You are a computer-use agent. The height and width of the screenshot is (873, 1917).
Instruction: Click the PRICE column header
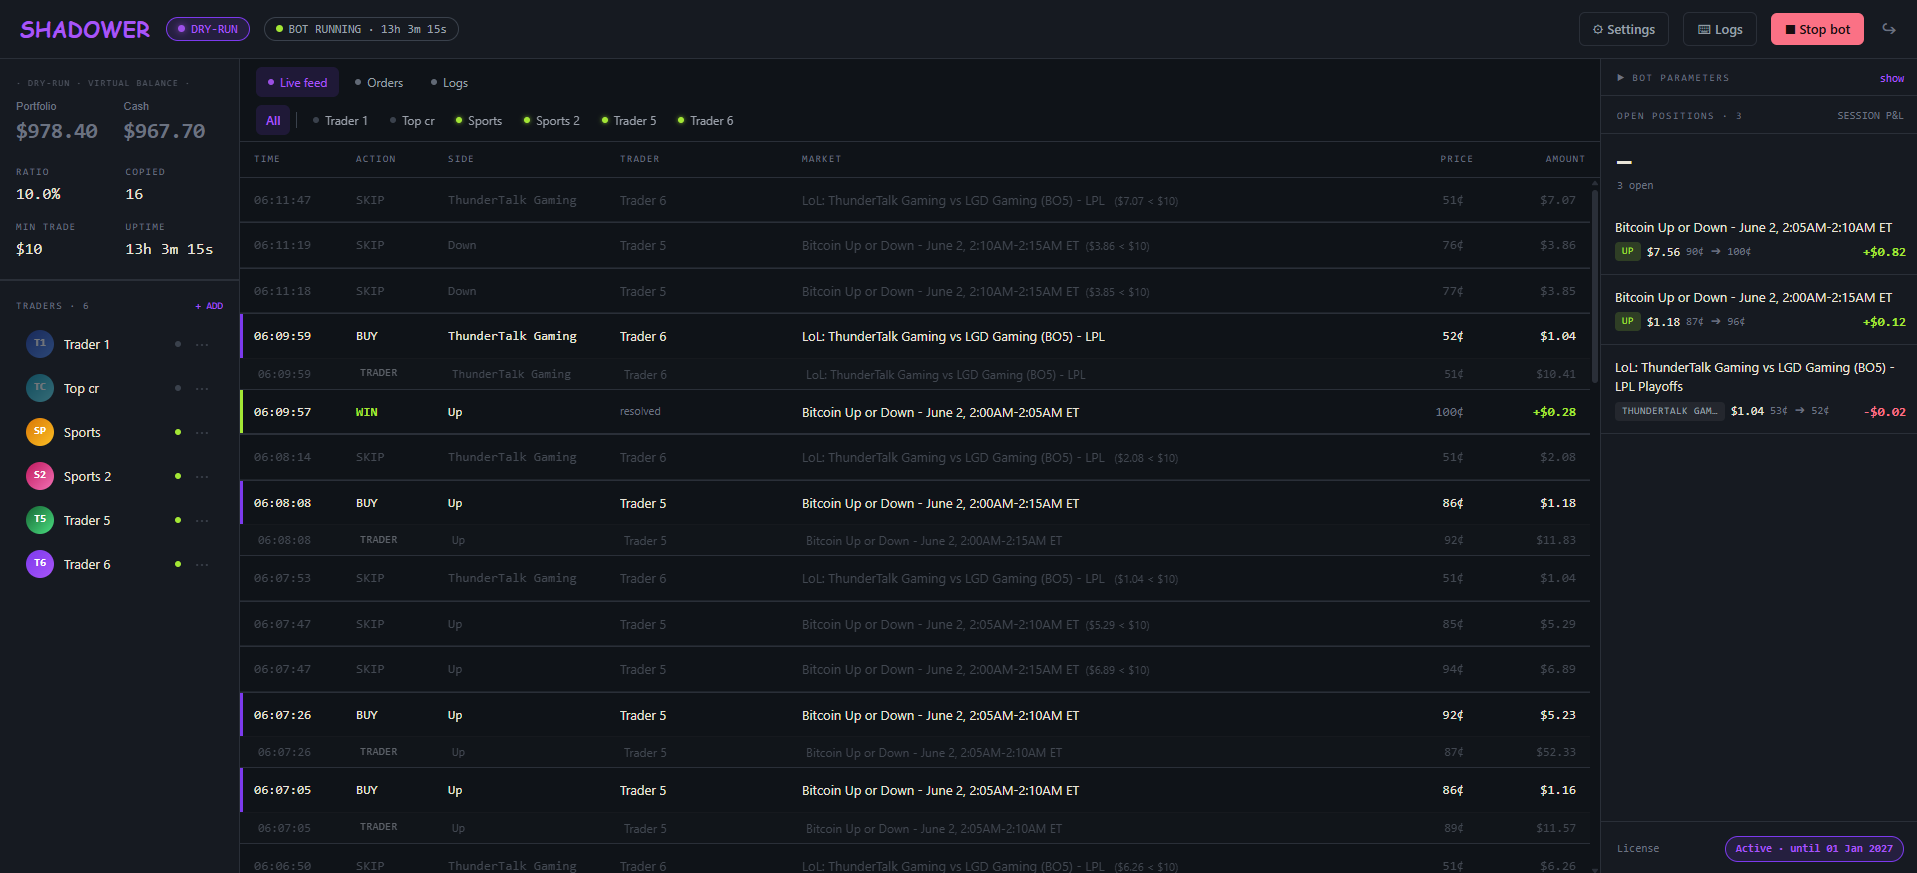[x=1457, y=159]
